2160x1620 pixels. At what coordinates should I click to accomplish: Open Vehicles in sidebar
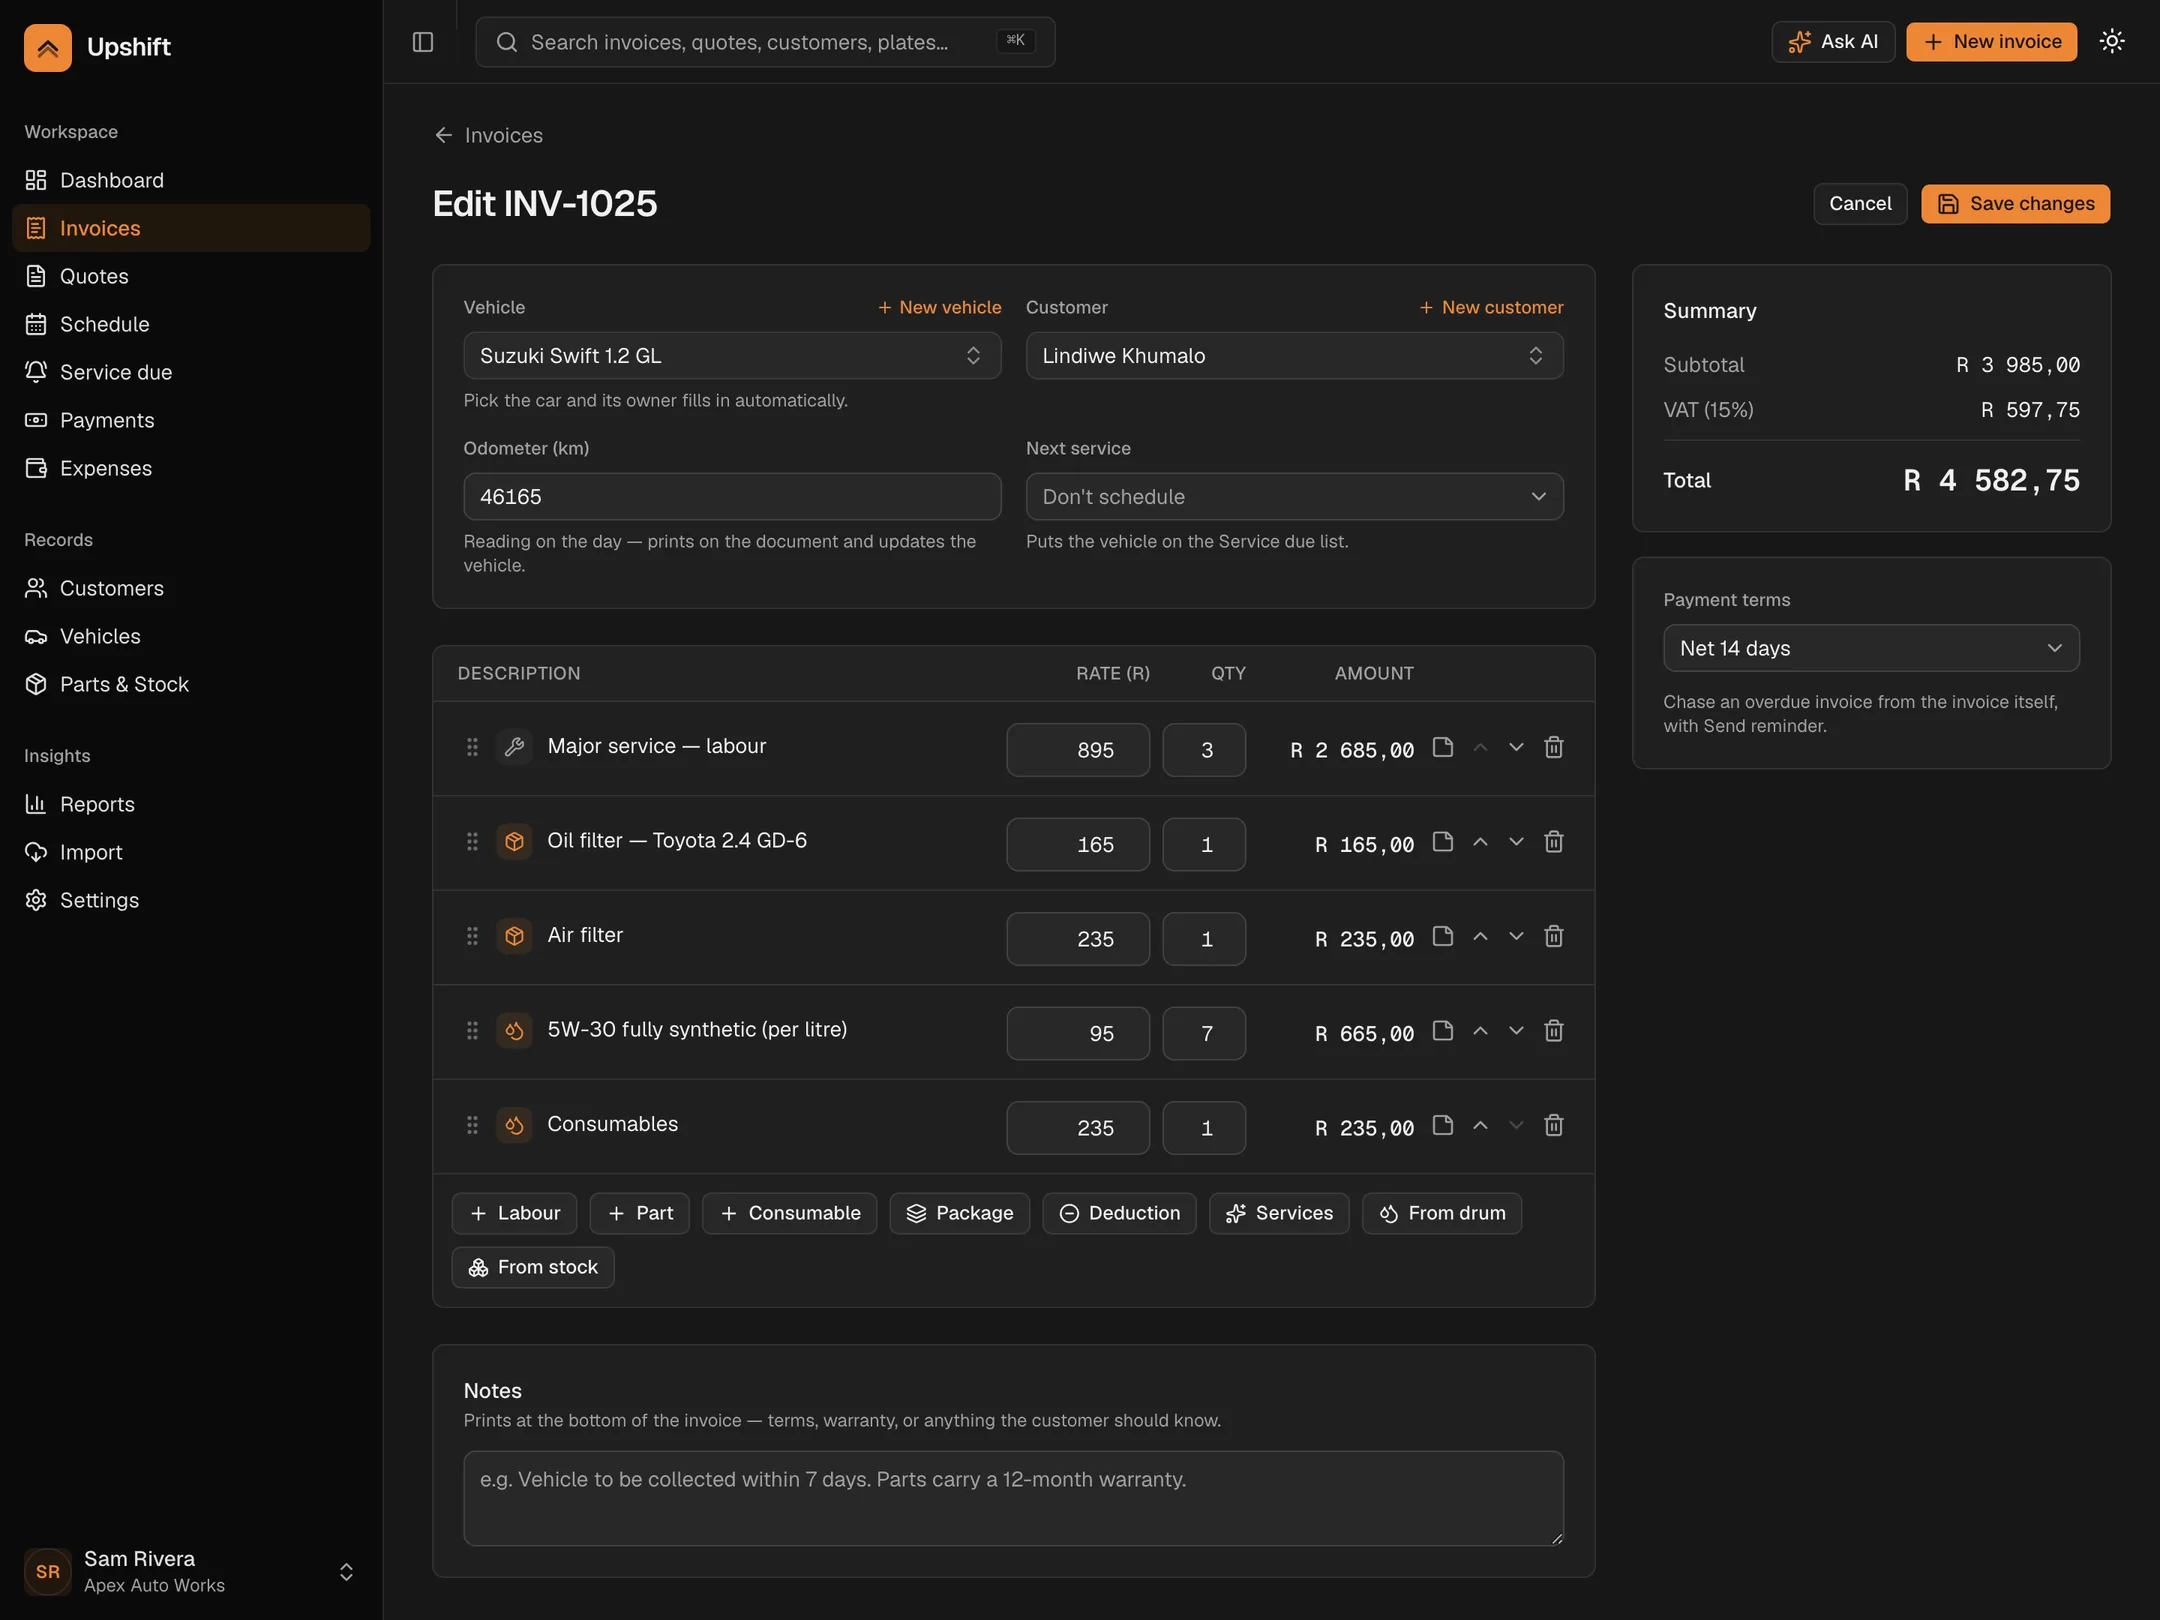(191, 636)
